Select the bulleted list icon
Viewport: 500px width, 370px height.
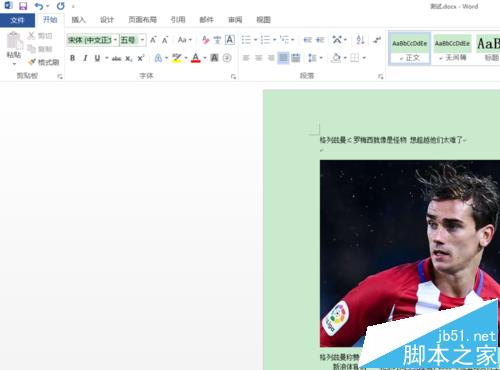coord(246,40)
